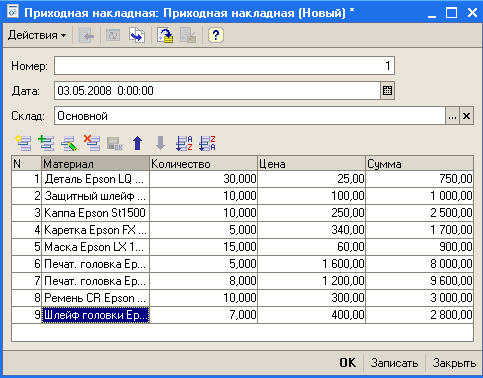This screenshot has width=483, height=378.
Task: Save the document with Записать
Action: (x=394, y=363)
